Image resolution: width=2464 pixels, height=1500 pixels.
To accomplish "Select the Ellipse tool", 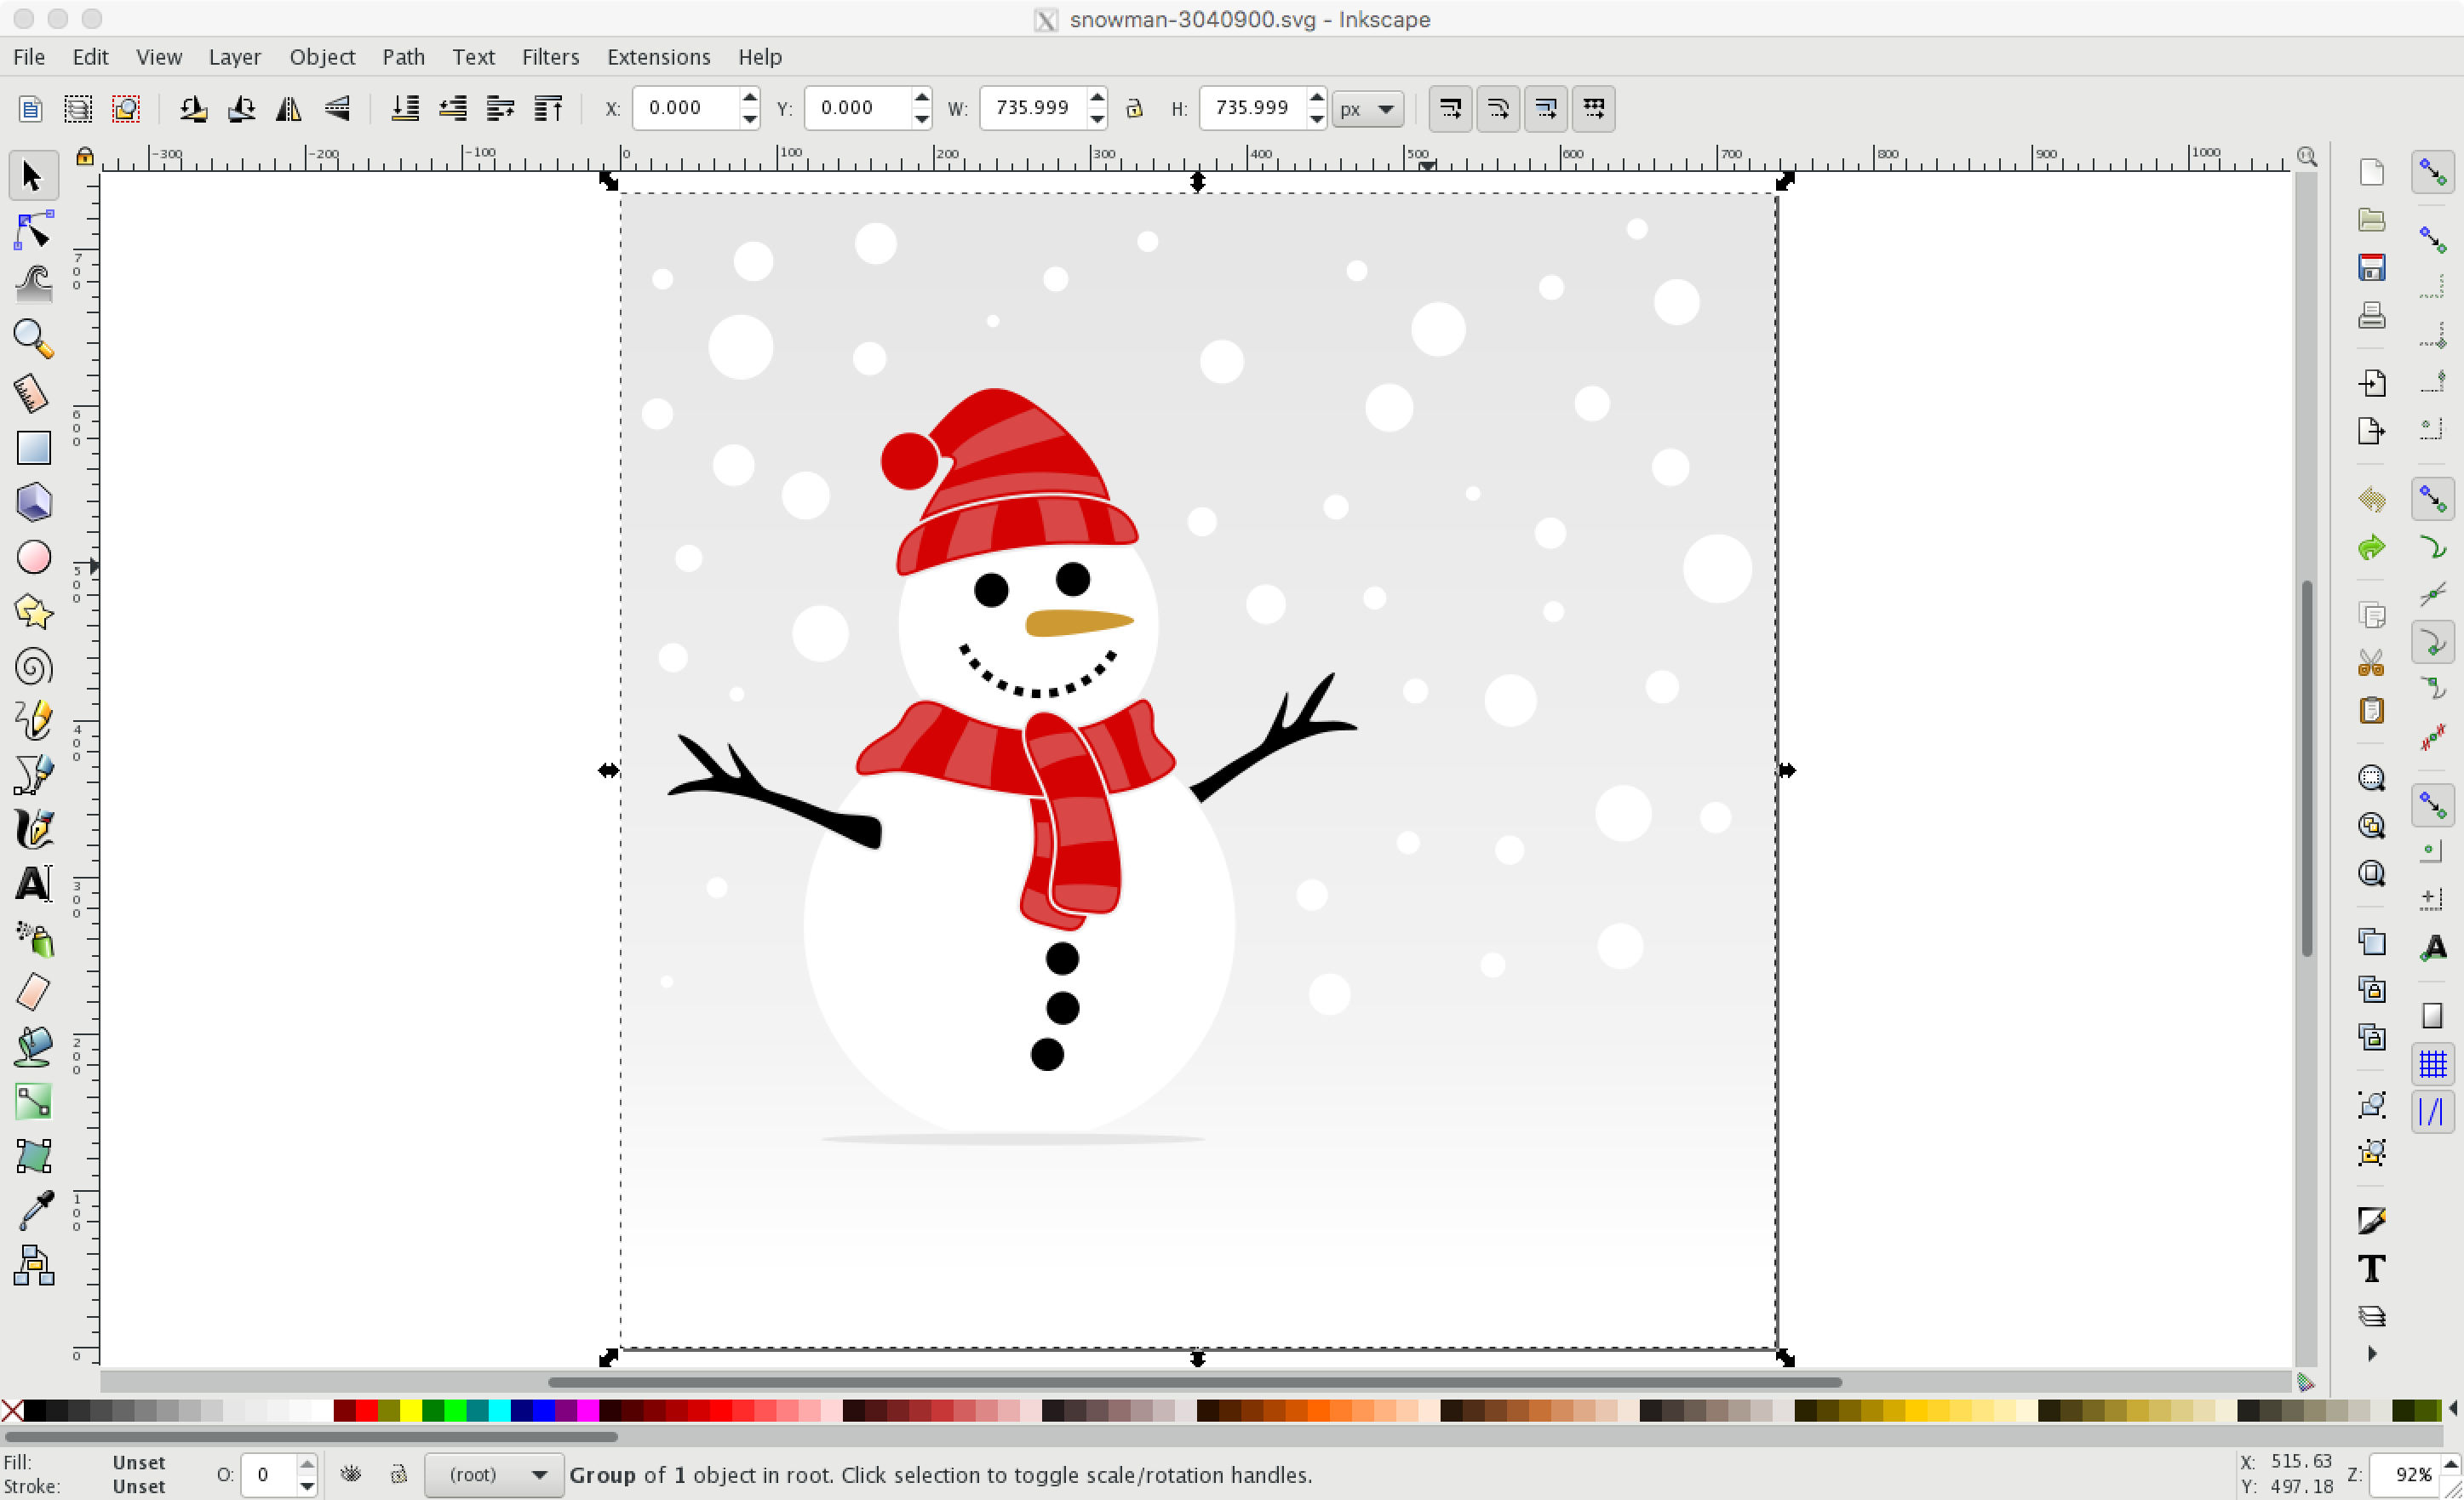I will 33,557.
